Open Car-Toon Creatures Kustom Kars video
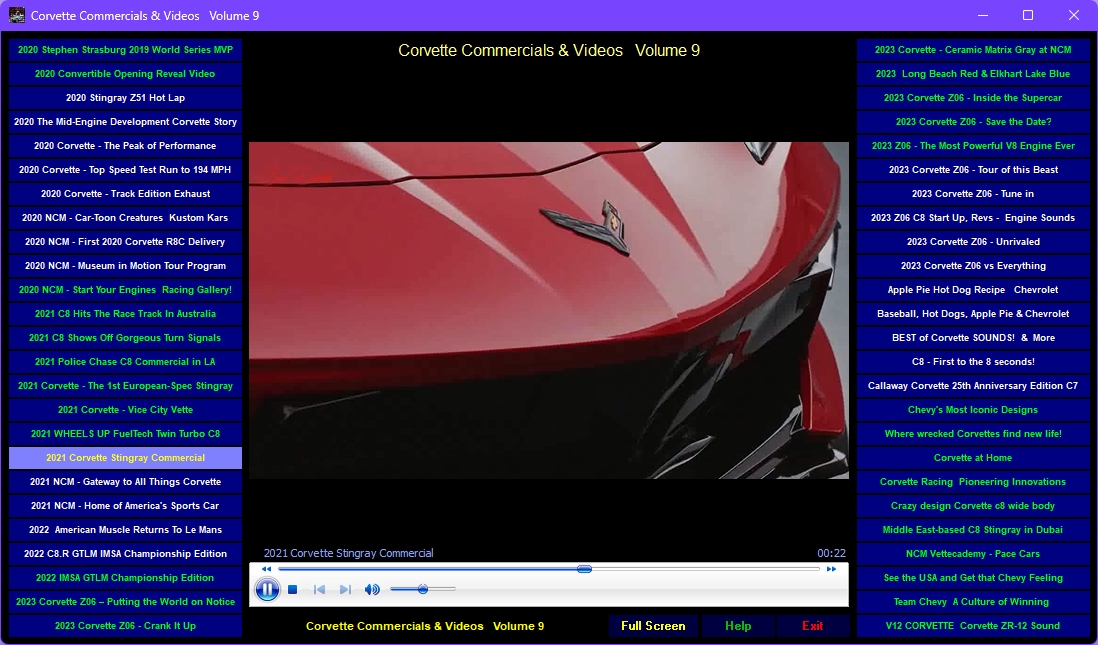The height and width of the screenshot is (645, 1098). [x=125, y=218]
